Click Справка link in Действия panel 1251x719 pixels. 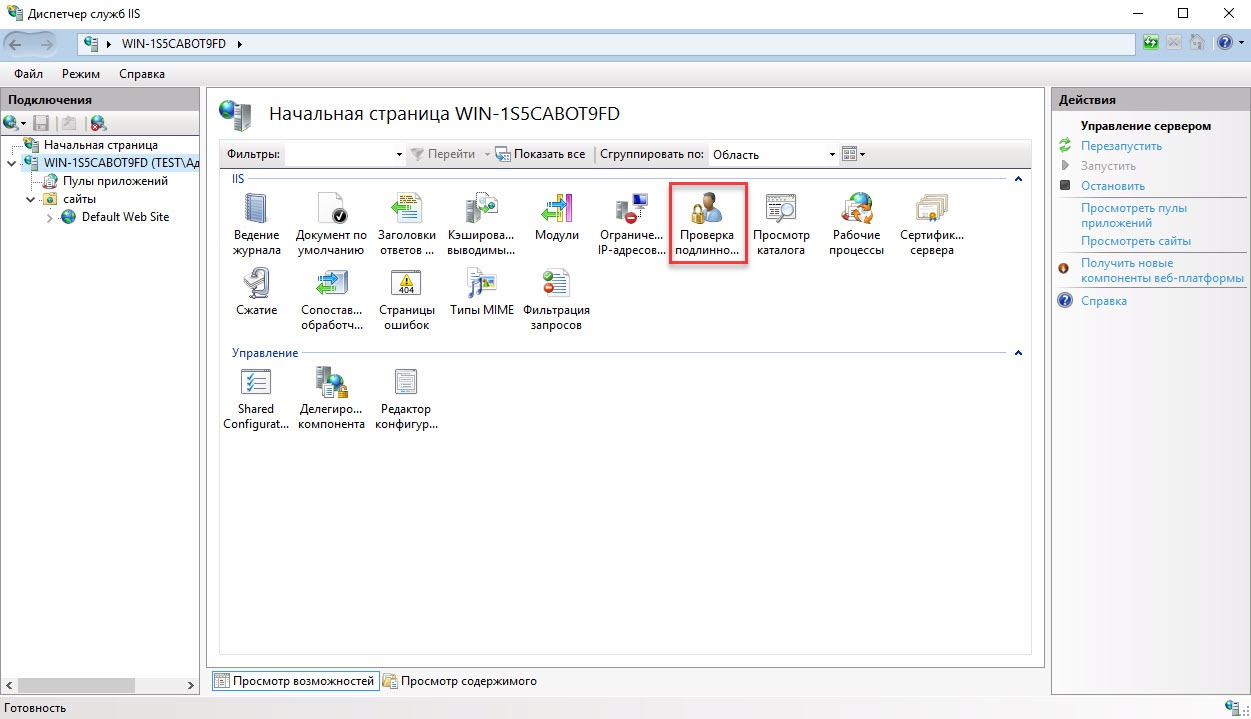[1104, 301]
